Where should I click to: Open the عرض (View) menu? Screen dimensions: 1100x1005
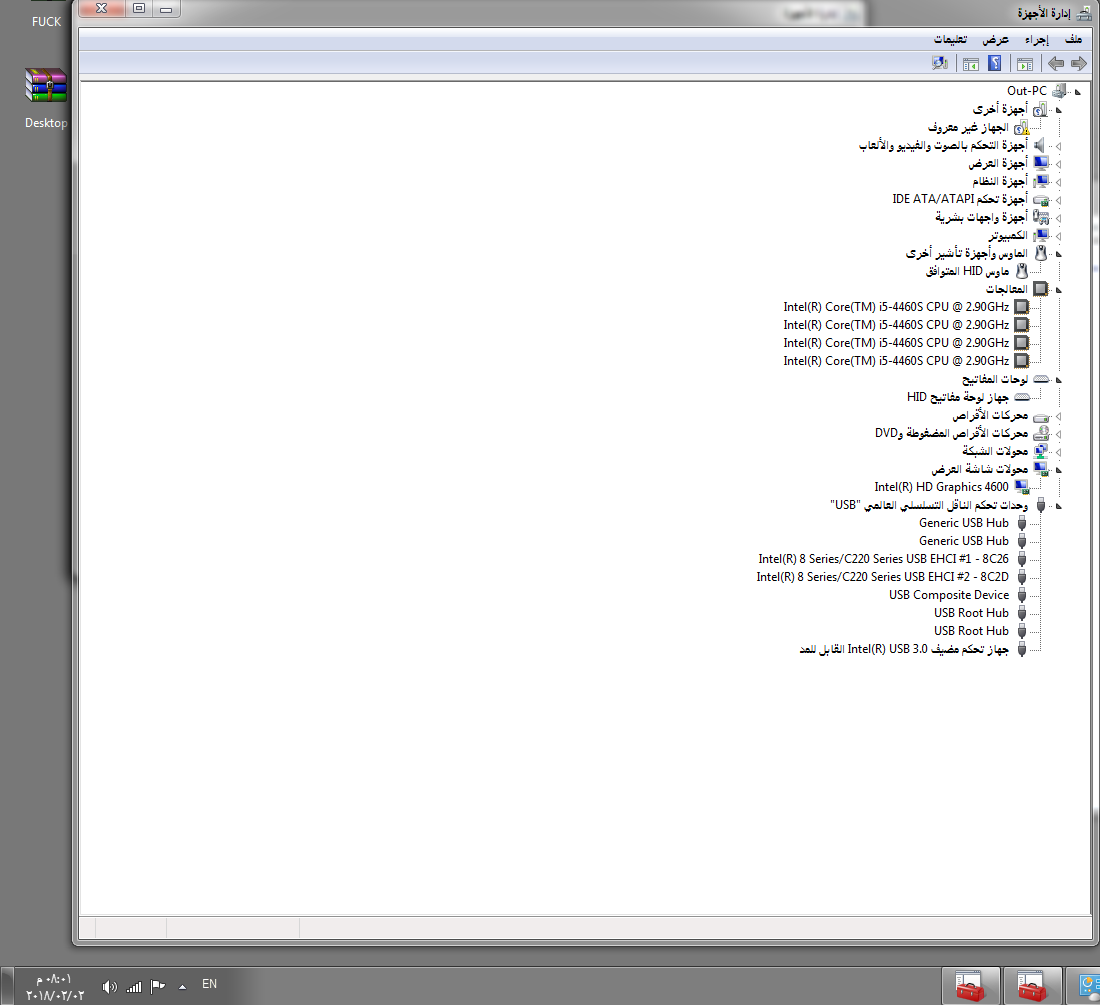tap(995, 39)
